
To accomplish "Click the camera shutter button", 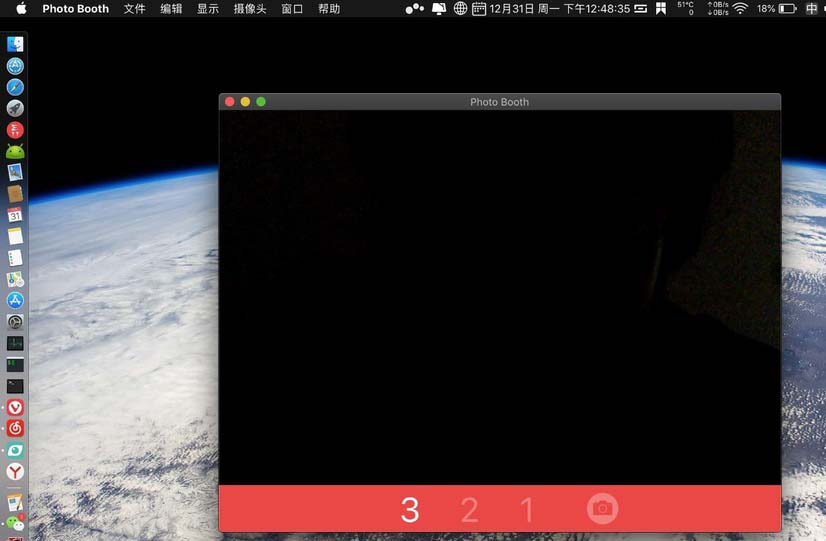I will [602, 509].
